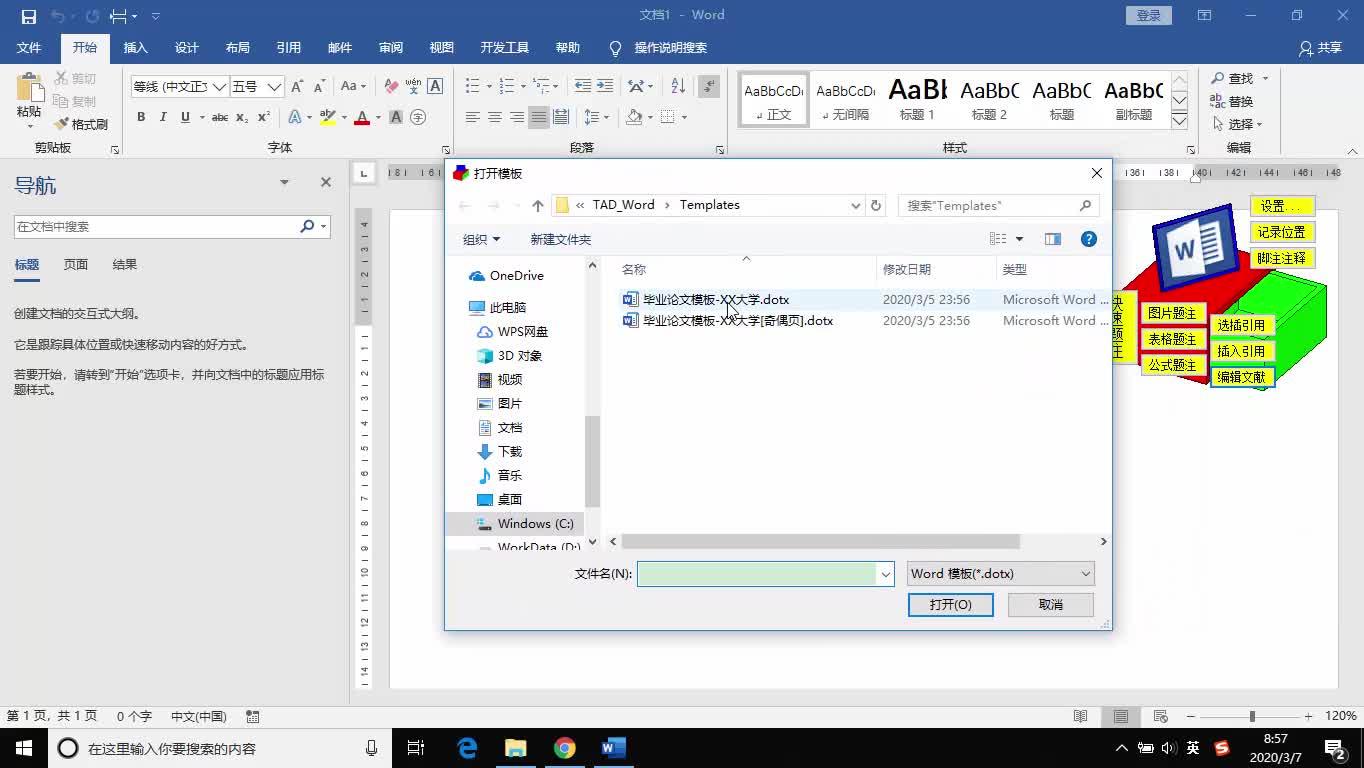Select the 标题 1 style
This screenshot has width=1364, height=768.
point(917,99)
